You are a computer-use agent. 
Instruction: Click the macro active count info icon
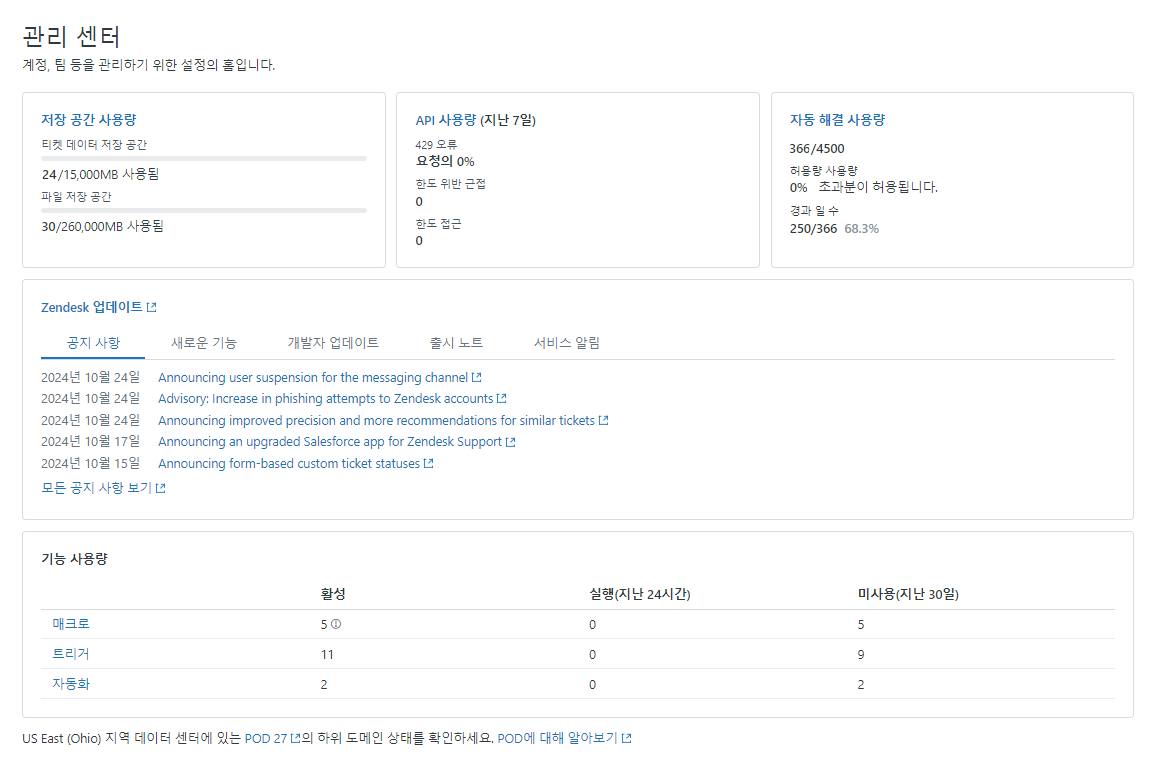(336, 624)
